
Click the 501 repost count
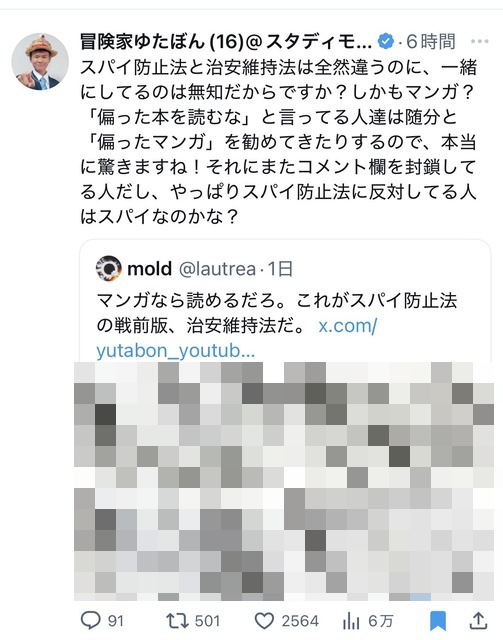tap(207, 621)
